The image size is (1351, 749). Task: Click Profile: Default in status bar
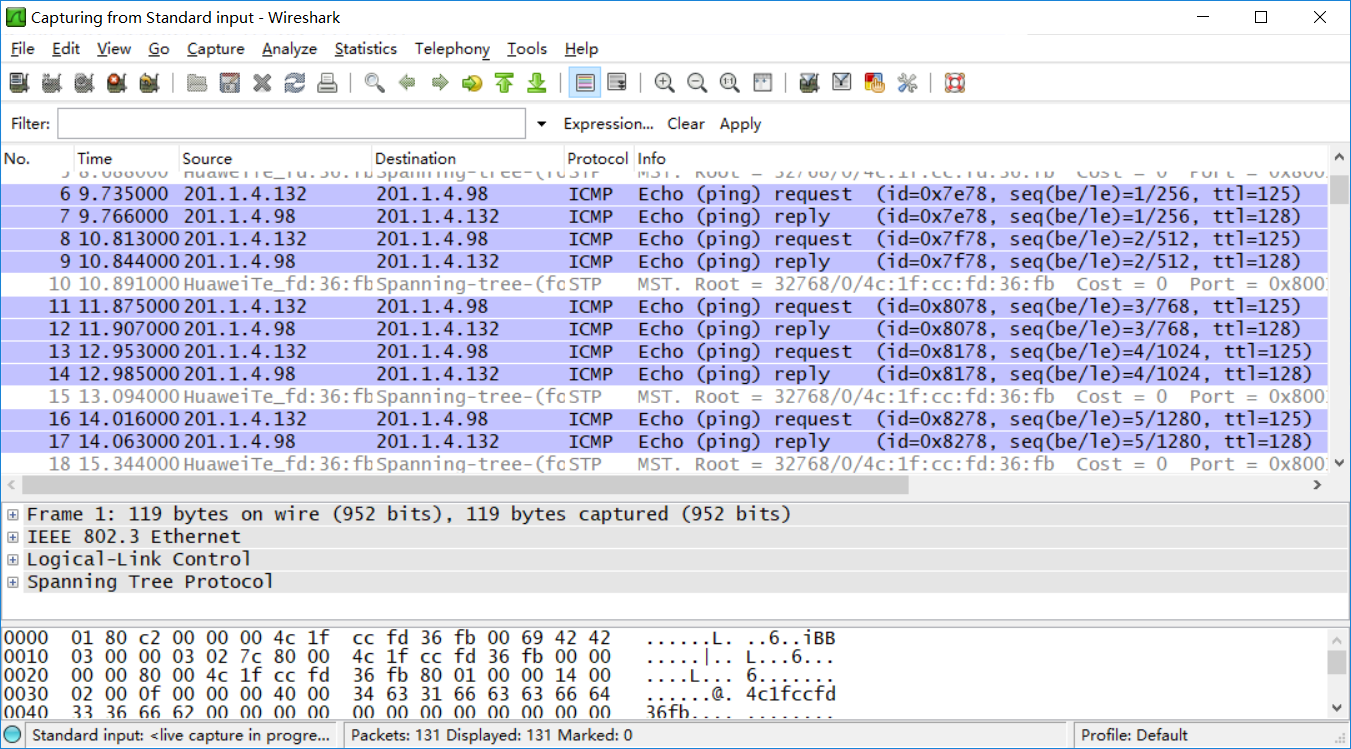[x=1134, y=735]
